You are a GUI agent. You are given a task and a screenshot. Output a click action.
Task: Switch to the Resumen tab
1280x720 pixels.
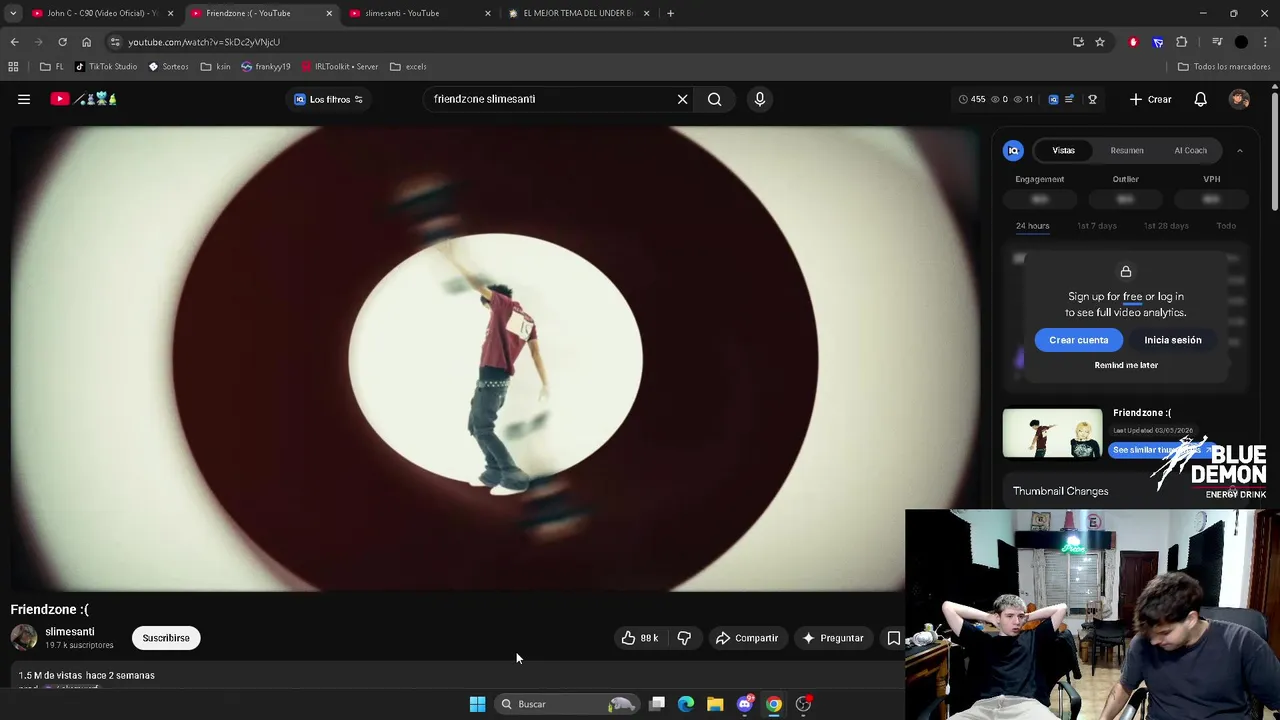pyautogui.click(x=1127, y=150)
